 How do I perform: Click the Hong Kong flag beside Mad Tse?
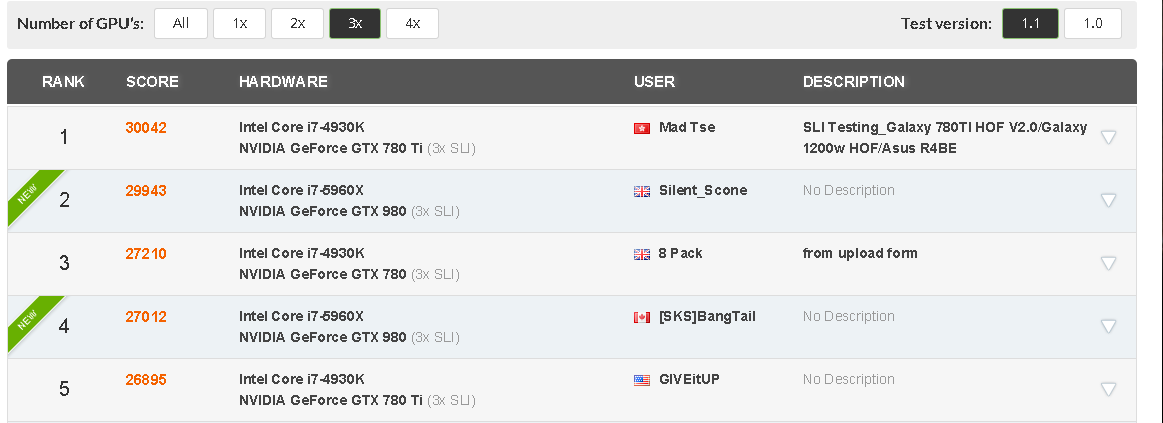pyautogui.click(x=642, y=128)
